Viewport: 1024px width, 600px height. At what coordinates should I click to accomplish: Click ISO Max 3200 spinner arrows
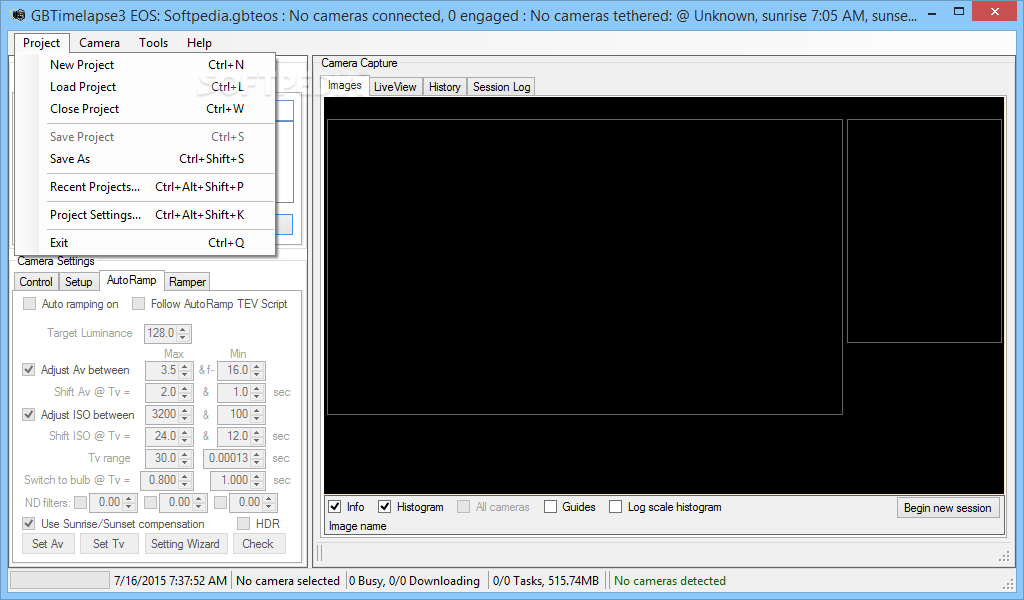tap(185, 415)
